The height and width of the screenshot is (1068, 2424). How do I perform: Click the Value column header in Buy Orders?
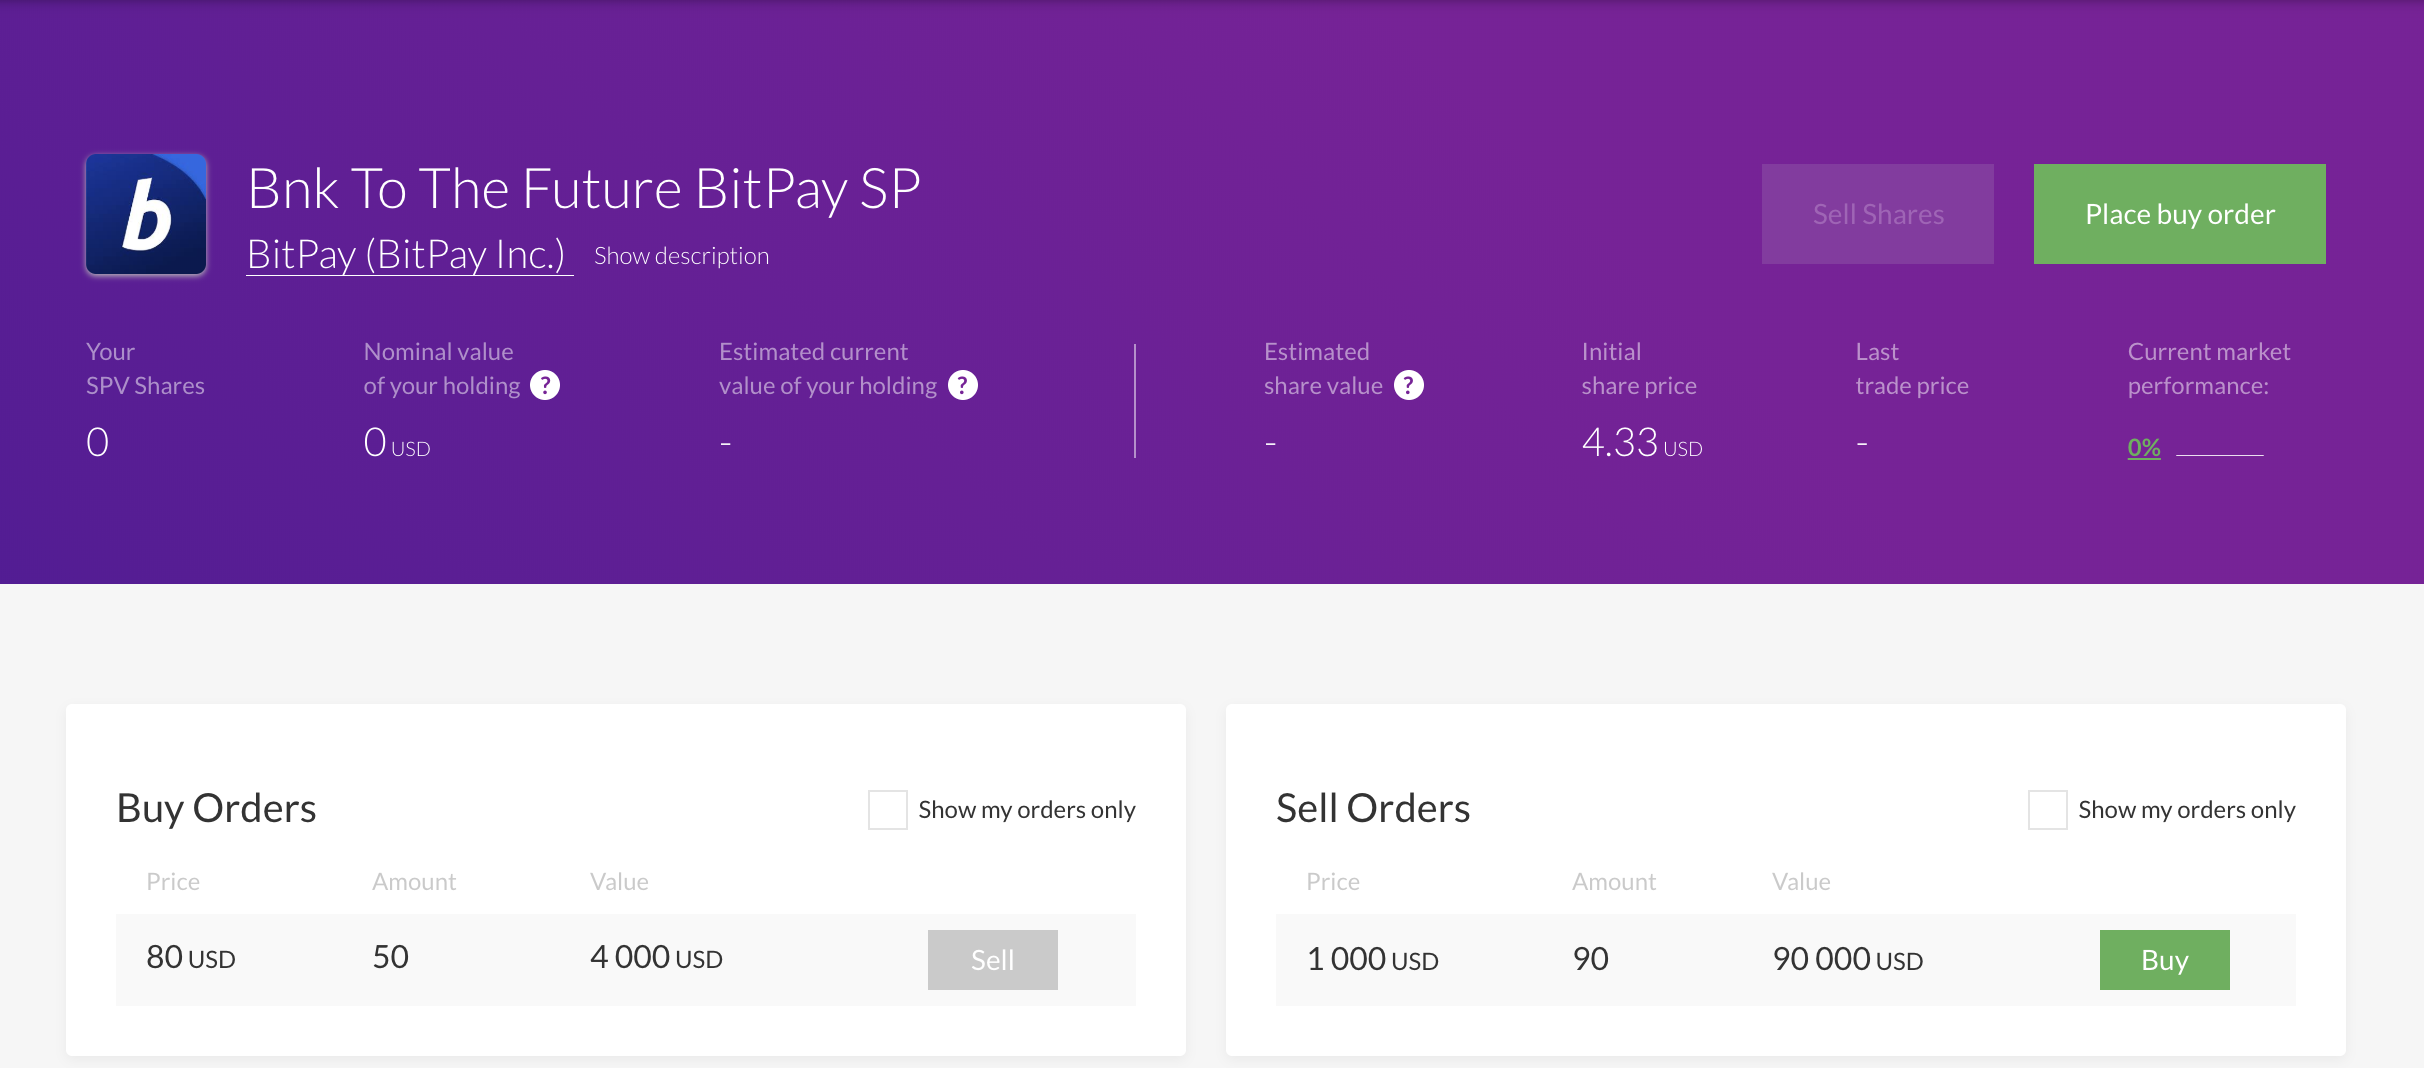pyautogui.click(x=619, y=882)
